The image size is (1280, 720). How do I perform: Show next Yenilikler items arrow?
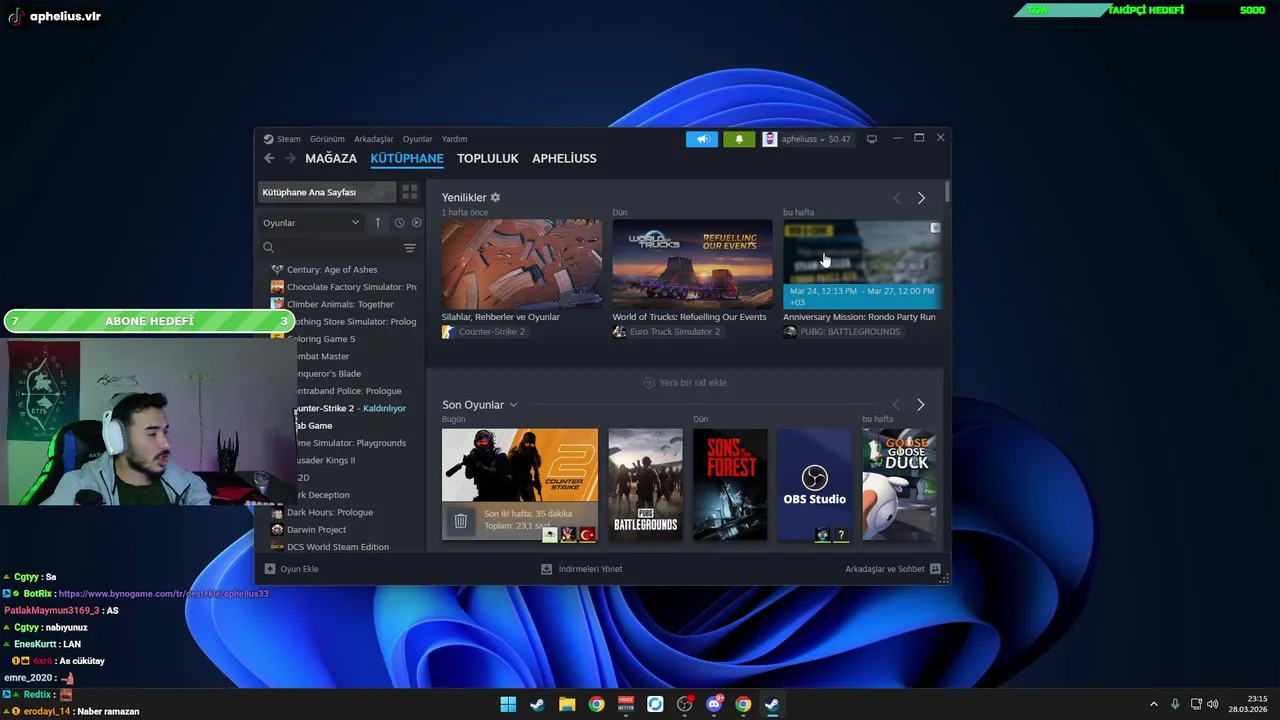point(921,198)
